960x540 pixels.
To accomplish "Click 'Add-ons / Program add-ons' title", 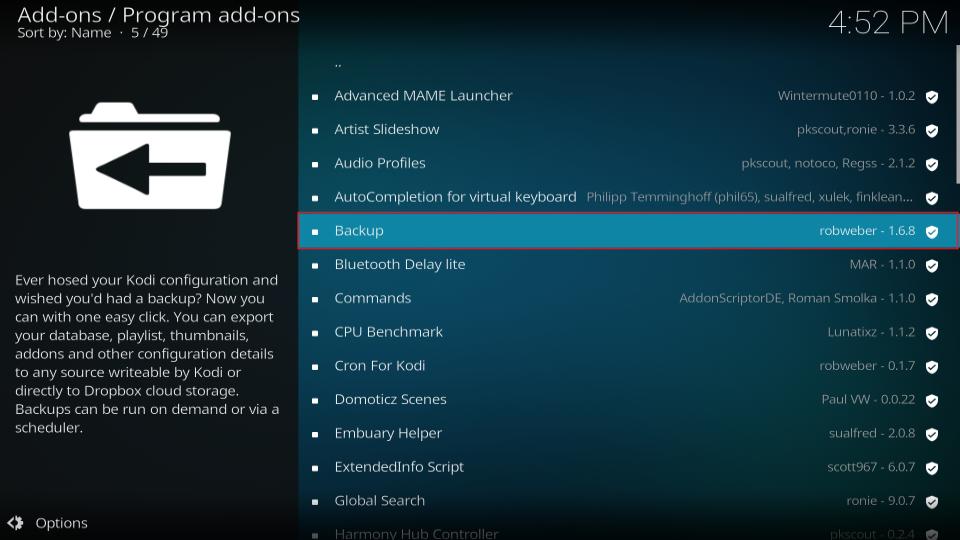I will tap(159, 15).
